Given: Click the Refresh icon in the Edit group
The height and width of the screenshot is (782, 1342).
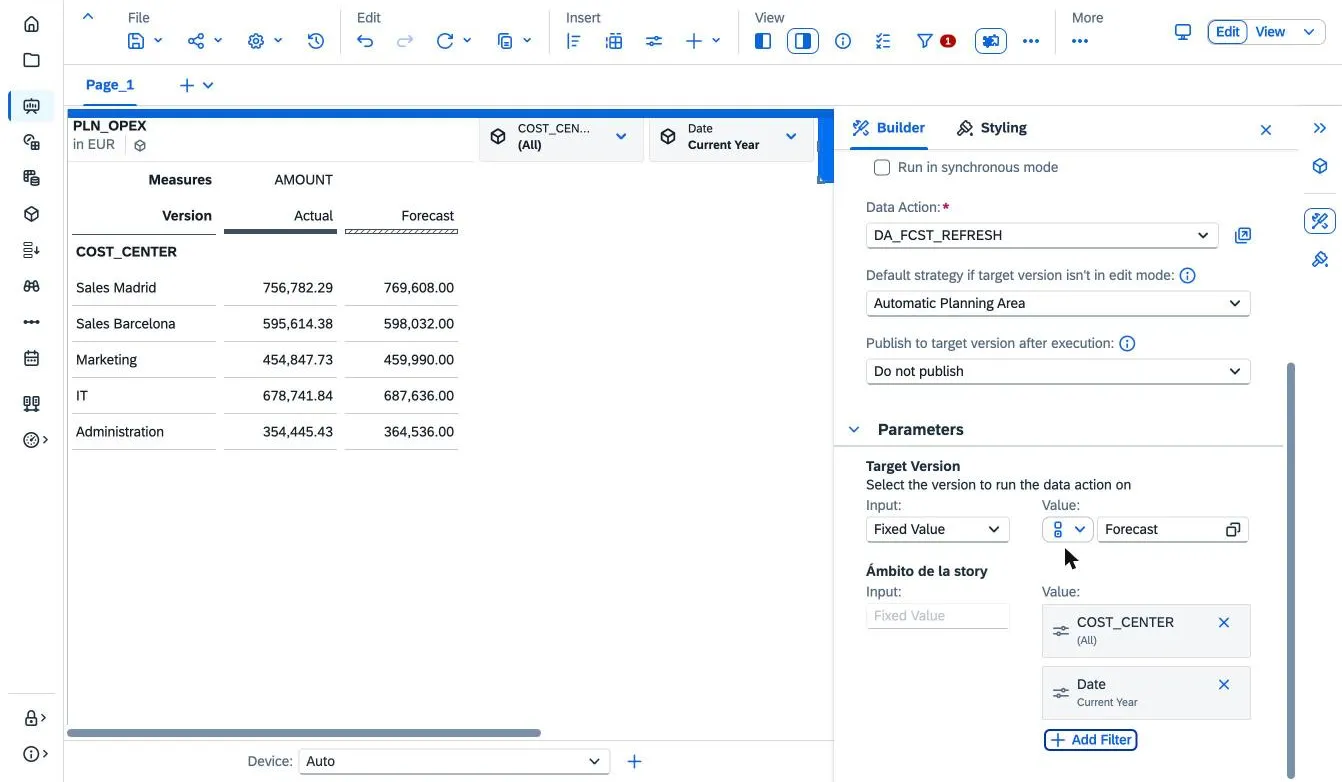Looking at the screenshot, I should (x=445, y=41).
